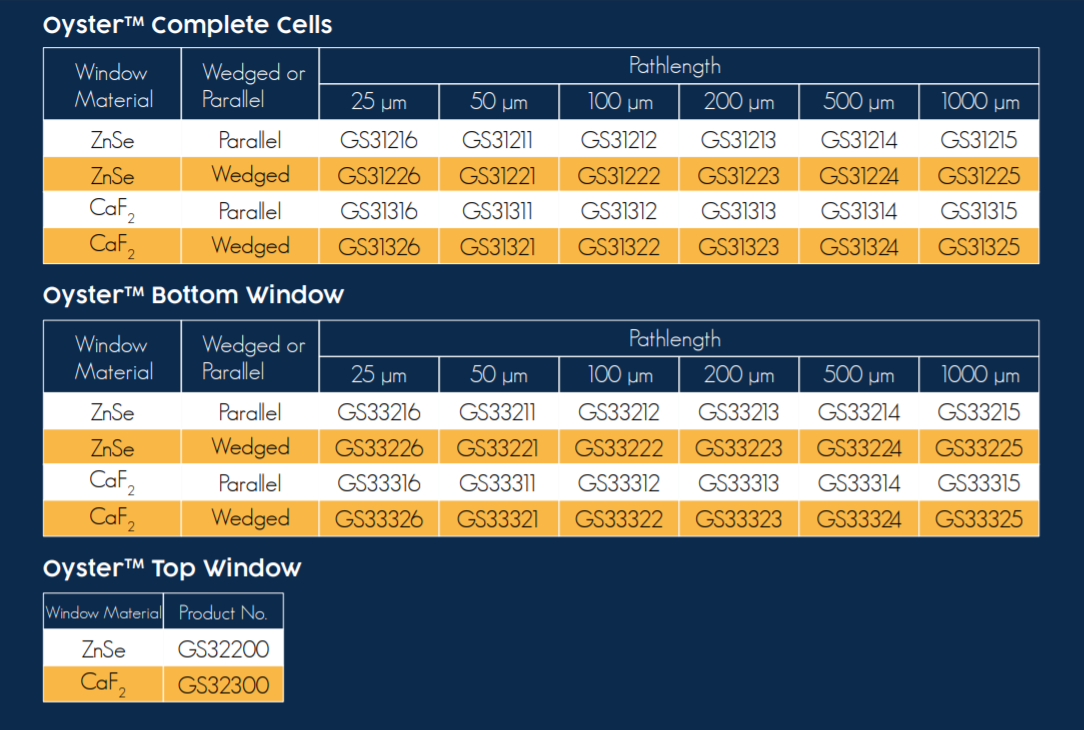Screen dimensions: 1084x730
Task: Select wedged CaF2 cell GS31325
Action: pos(979,247)
